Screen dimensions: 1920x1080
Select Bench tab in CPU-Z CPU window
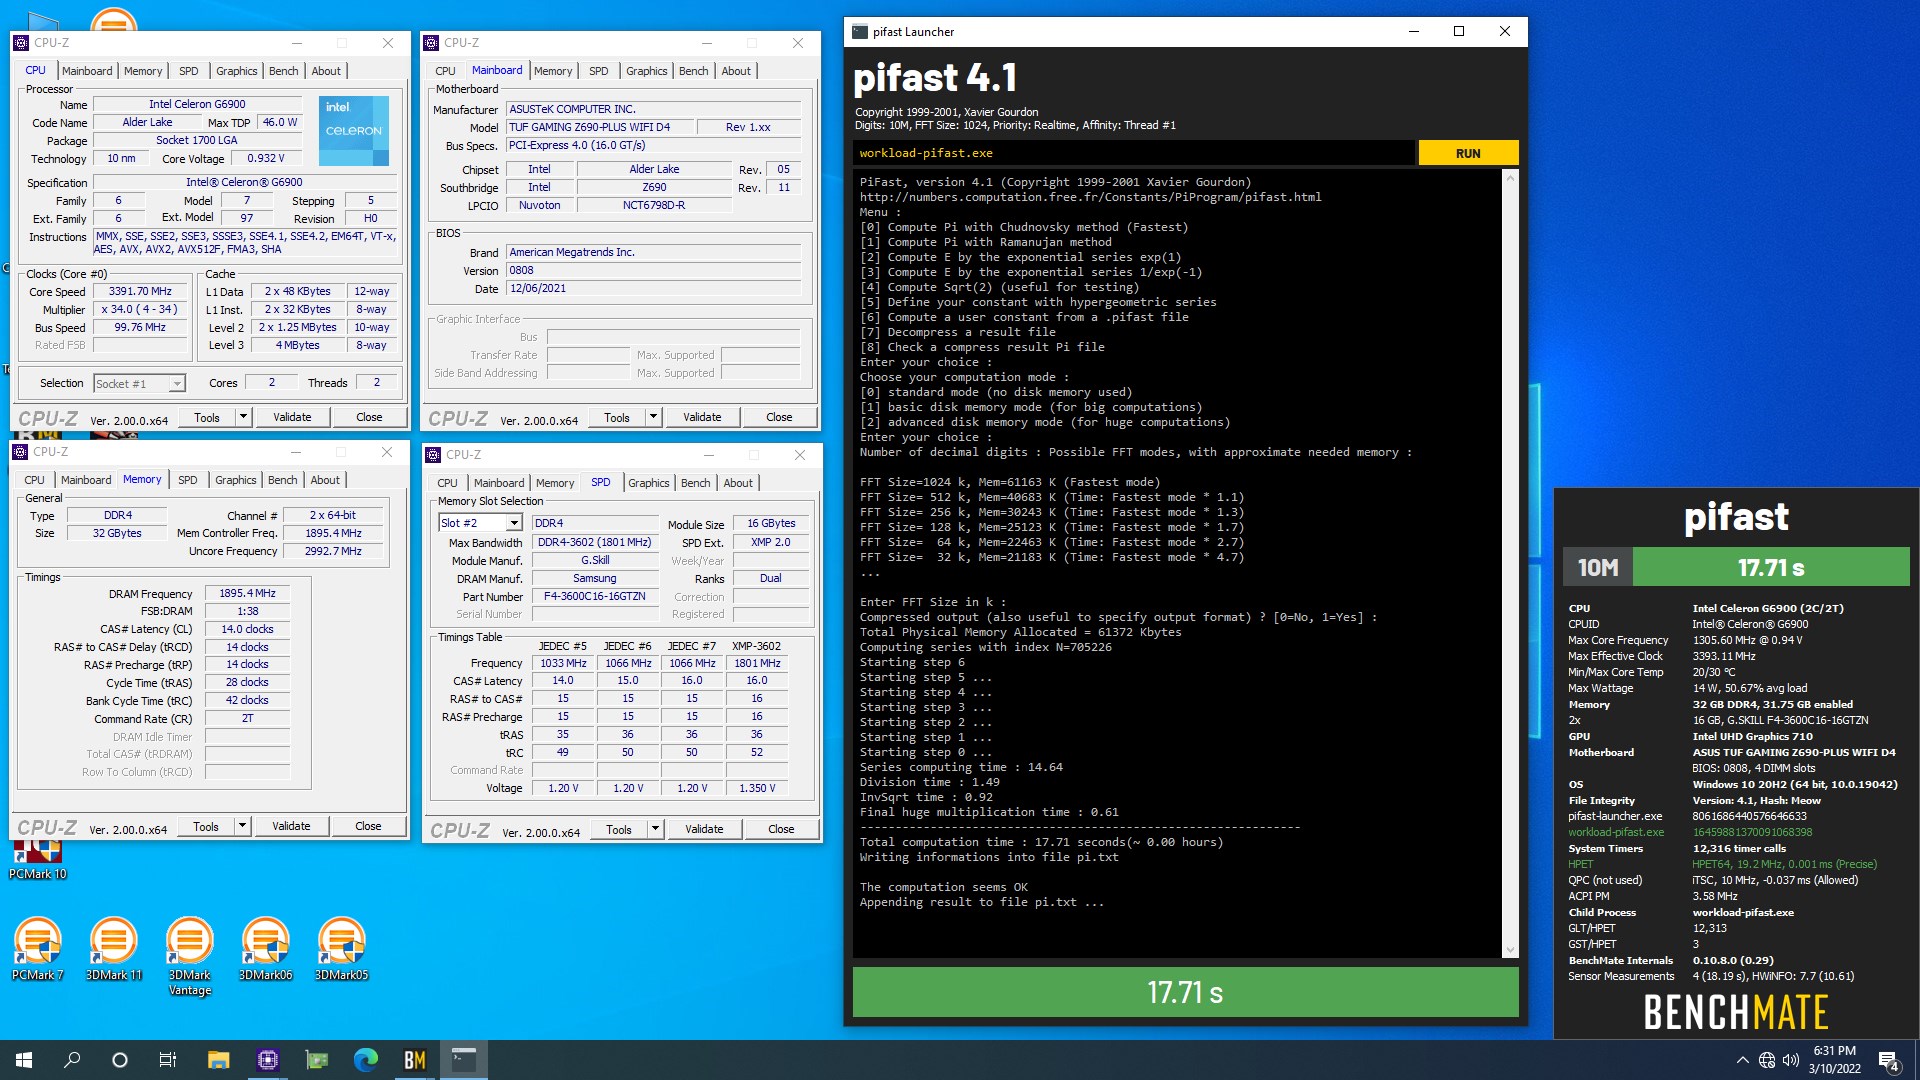click(x=284, y=71)
